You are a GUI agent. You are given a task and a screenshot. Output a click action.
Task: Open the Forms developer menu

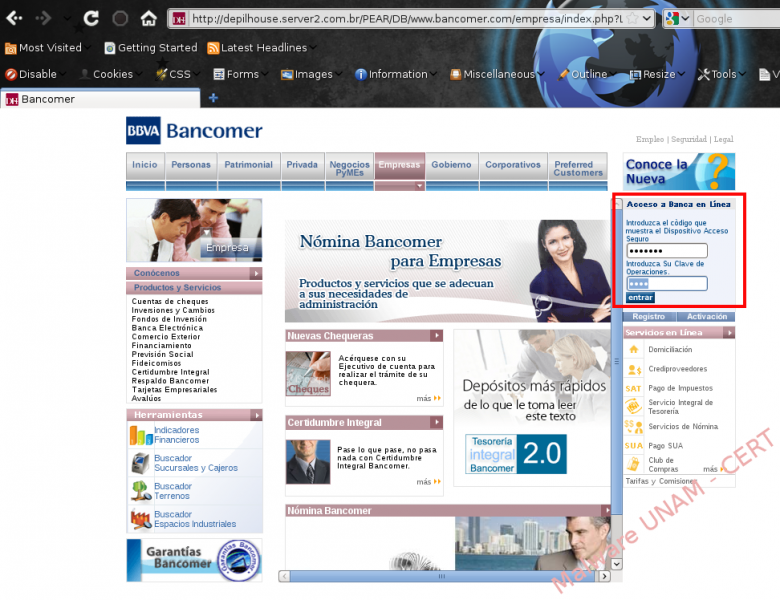(240, 74)
